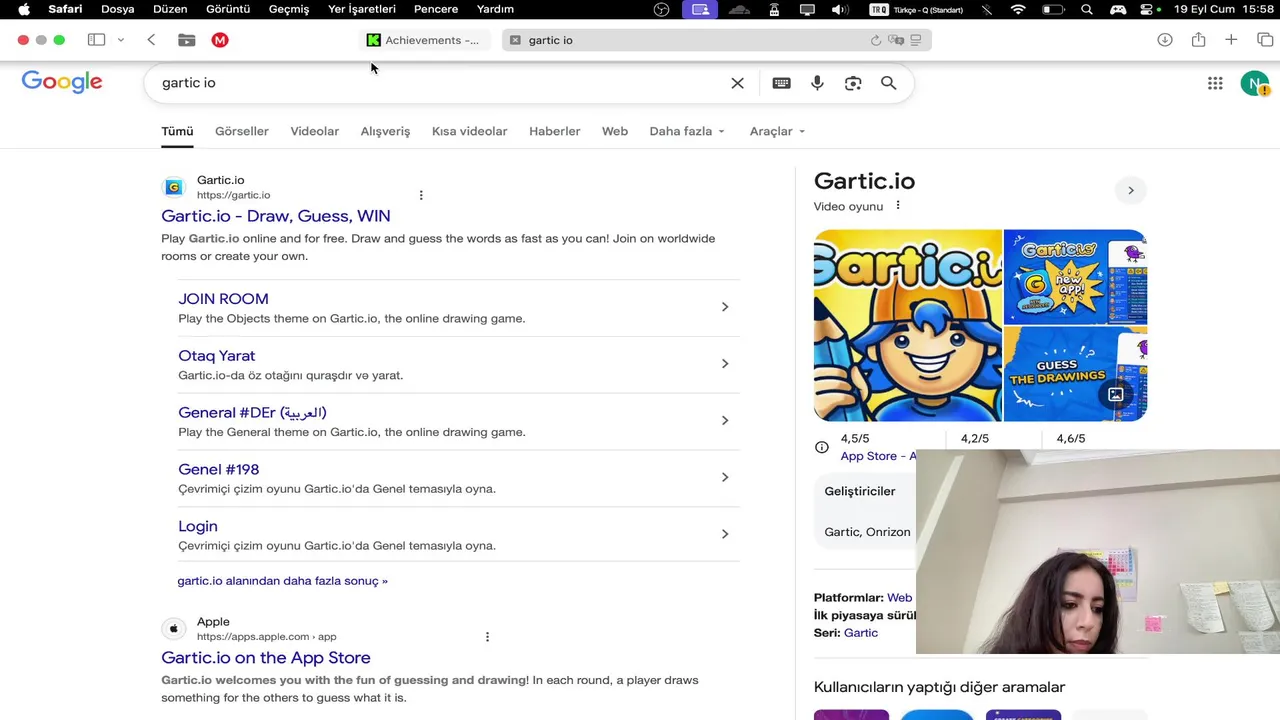Viewport: 1280px width, 720px height.
Task: Search by image with the Google Lens icon
Action: pyautogui.click(x=853, y=83)
